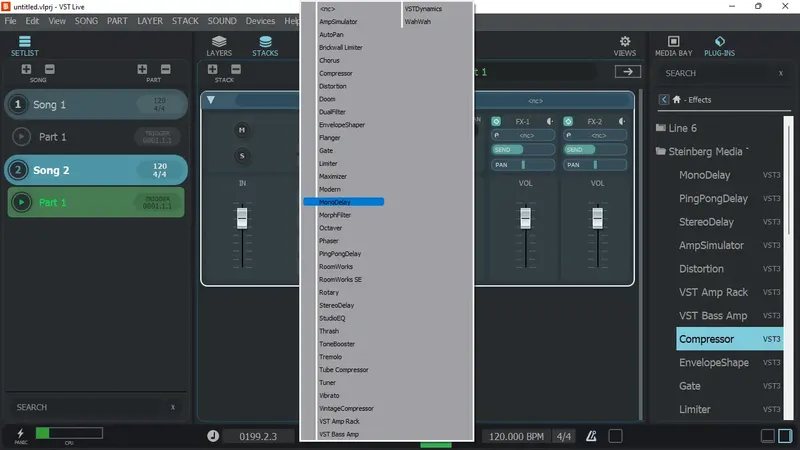Play Part 1 of Song 2
The width and height of the screenshot is (800, 450).
pyautogui.click(x=21, y=202)
